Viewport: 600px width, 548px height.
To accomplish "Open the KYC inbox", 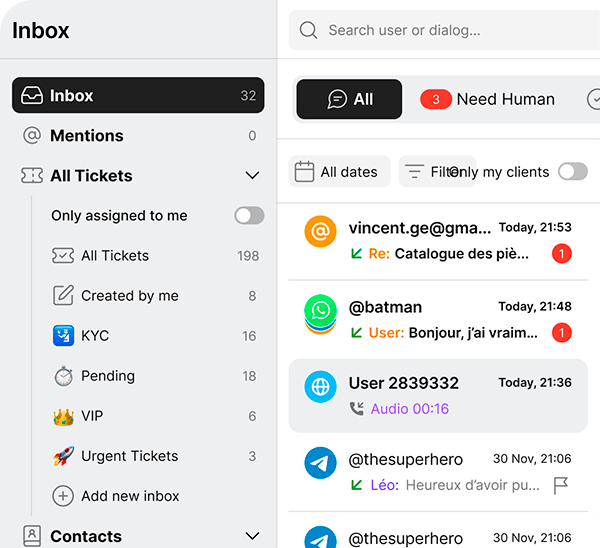I will point(155,336).
